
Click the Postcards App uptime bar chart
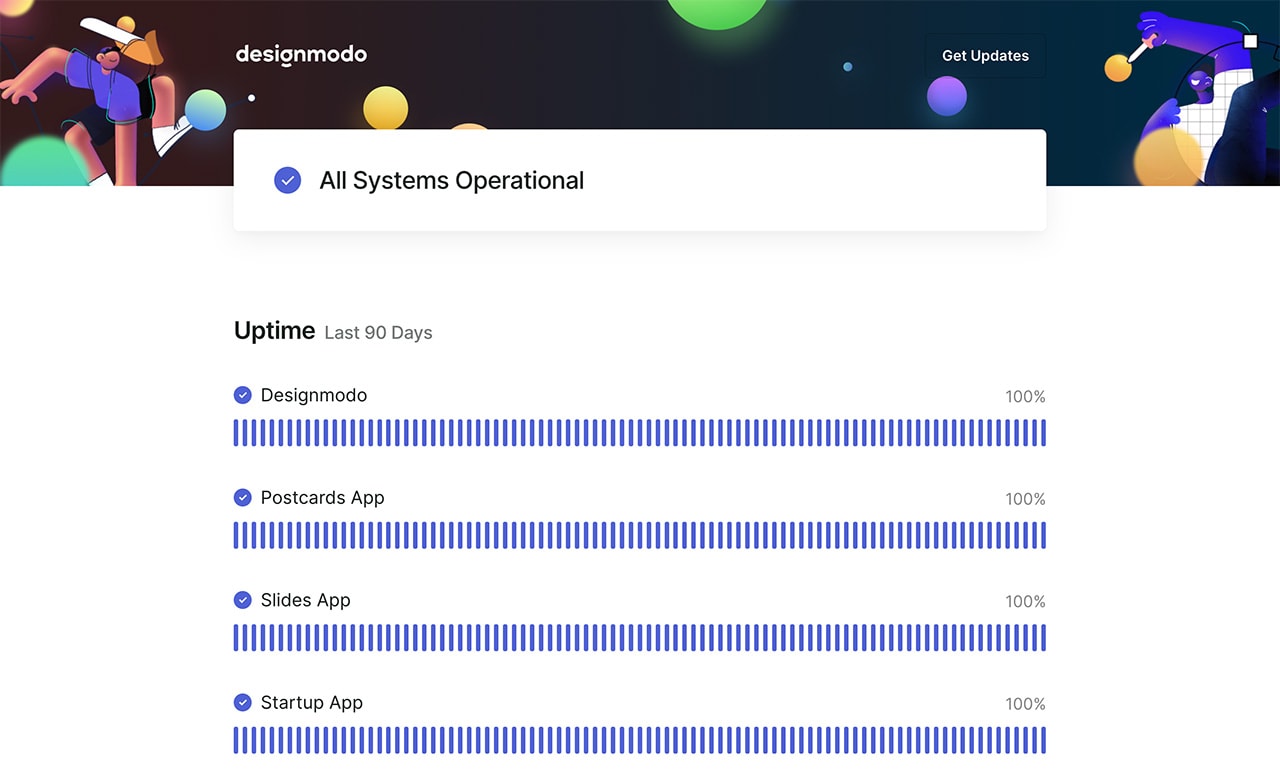(x=640, y=535)
